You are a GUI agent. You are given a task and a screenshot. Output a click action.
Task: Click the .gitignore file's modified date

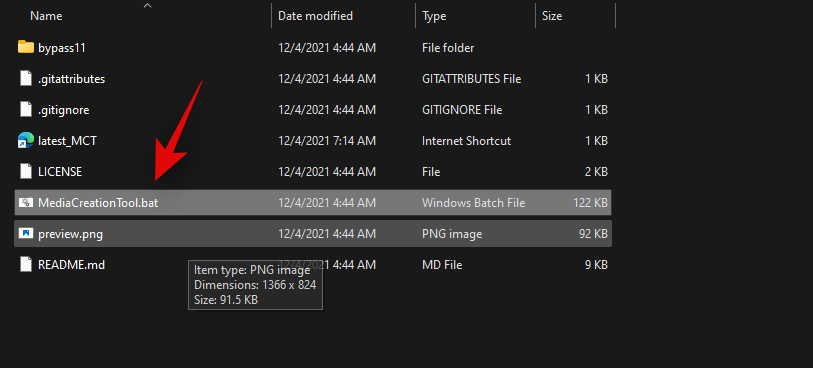tap(327, 110)
